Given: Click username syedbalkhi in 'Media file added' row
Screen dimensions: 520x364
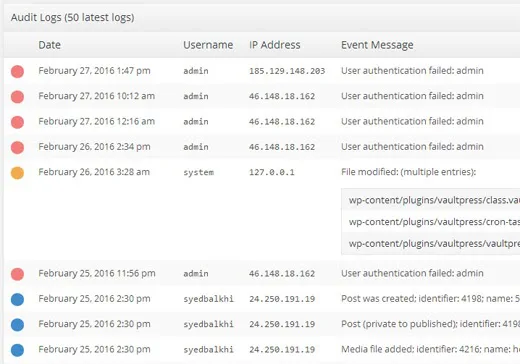Looking at the screenshot, I should tap(208, 350).
